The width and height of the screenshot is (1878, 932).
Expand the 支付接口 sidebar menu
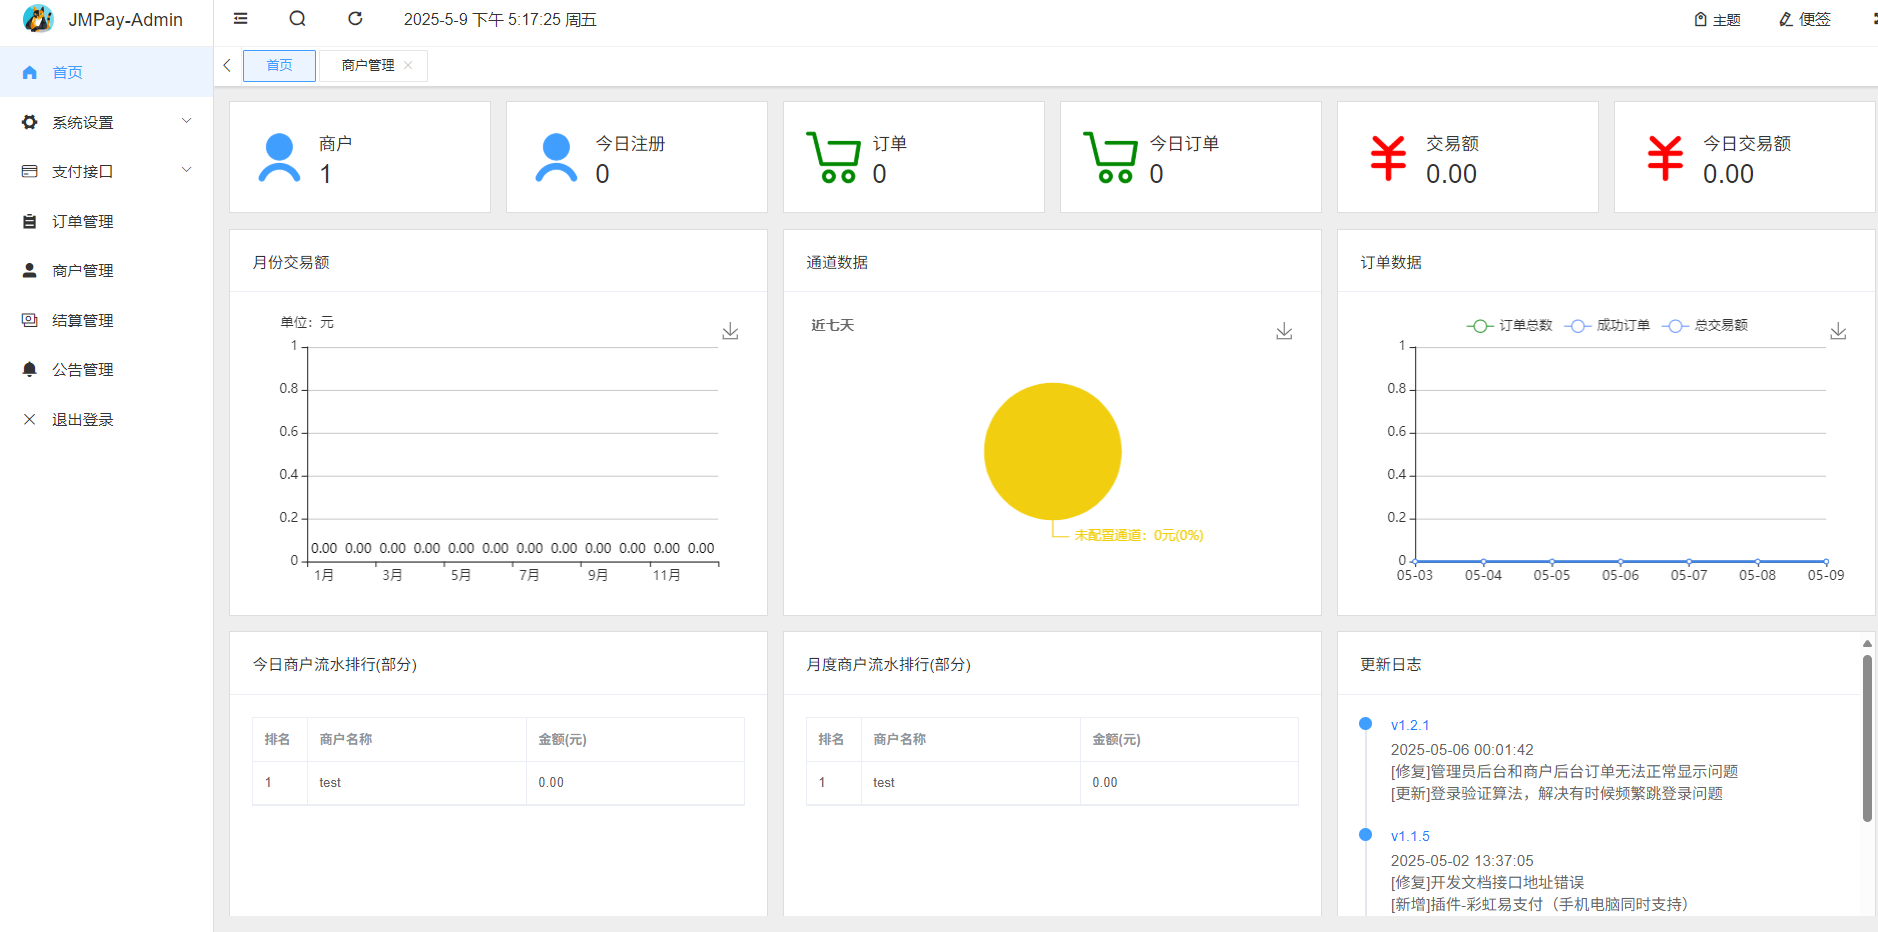[x=106, y=172]
